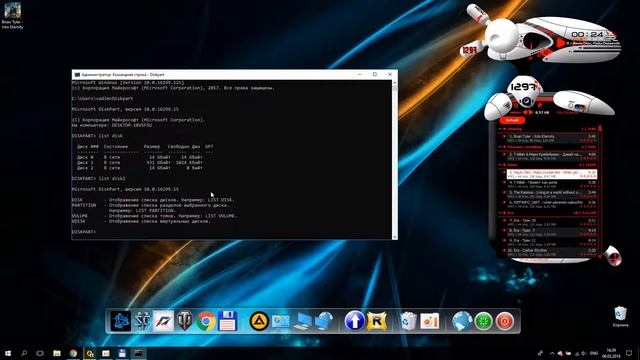The image size is (640, 360).
Task: Open the taskbar clock and date
Action: point(611,353)
